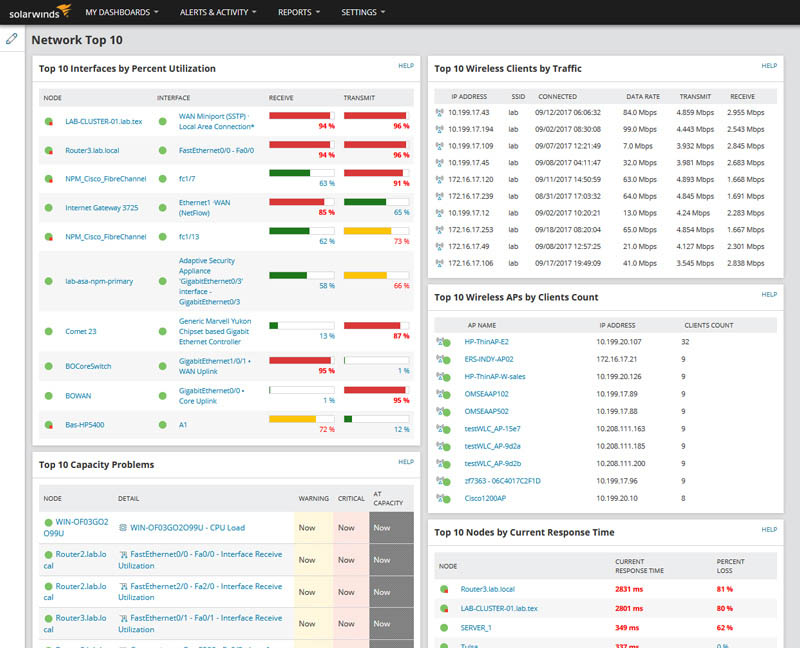
Task: Open the Ethernet1 WAN (NetFlow) interface link
Action: [204, 208]
